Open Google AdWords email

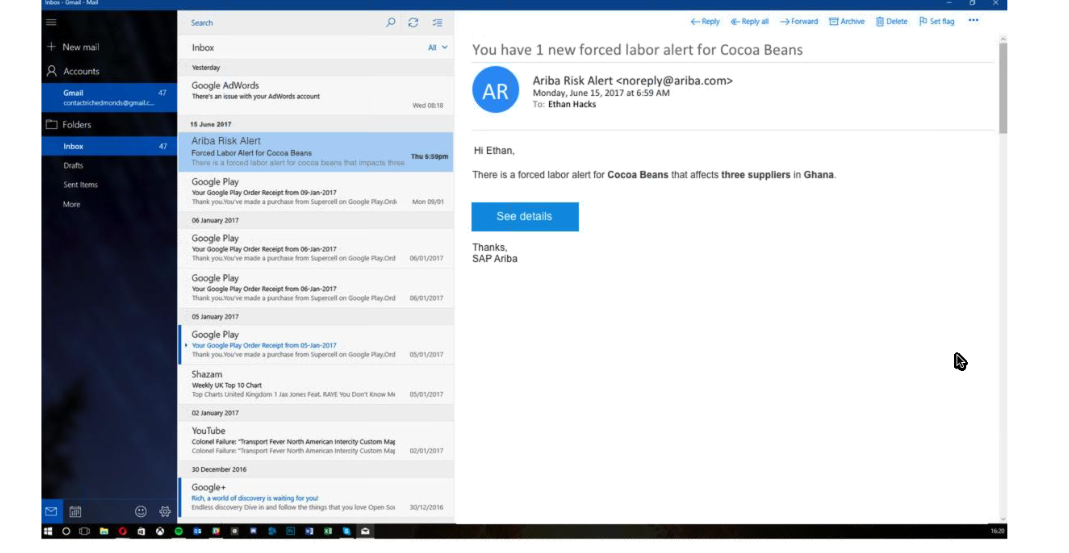316,95
